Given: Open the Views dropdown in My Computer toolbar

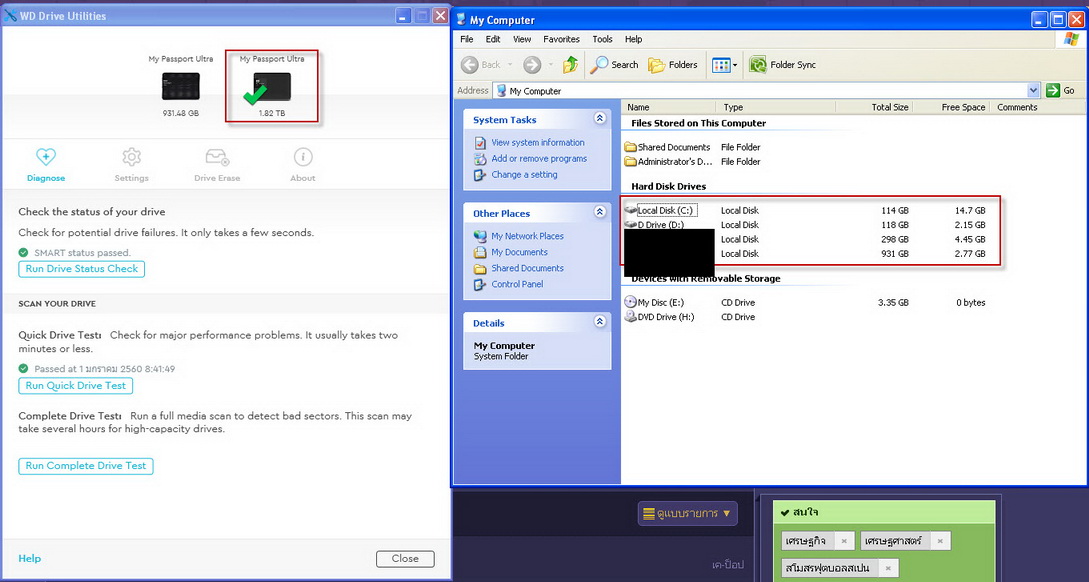Looking at the screenshot, I should (724, 65).
